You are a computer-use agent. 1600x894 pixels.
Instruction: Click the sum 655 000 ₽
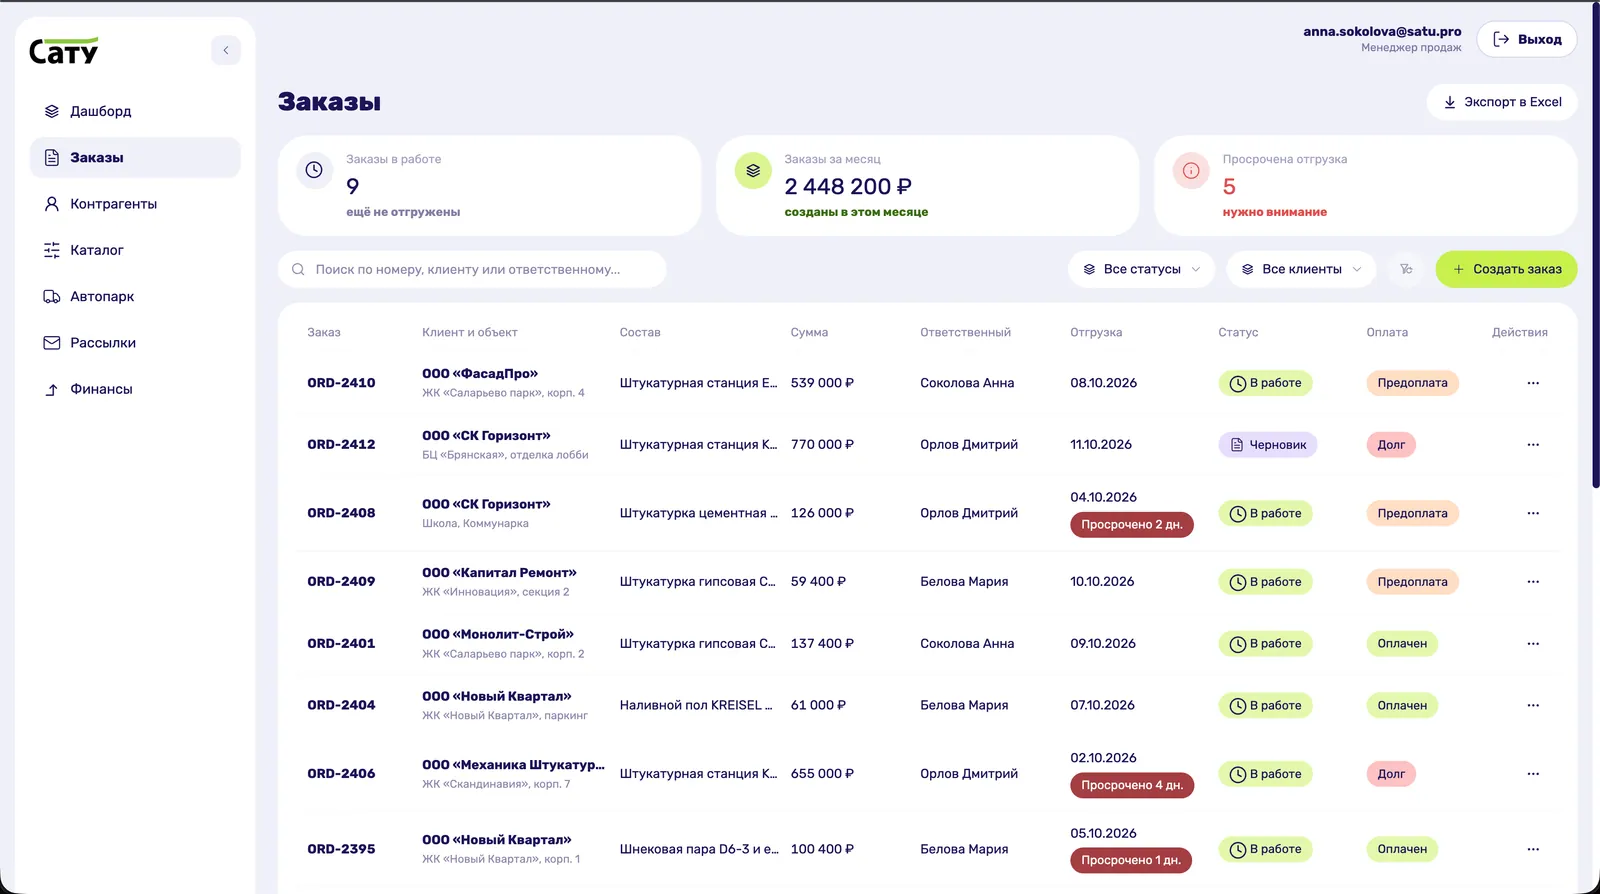tap(822, 774)
